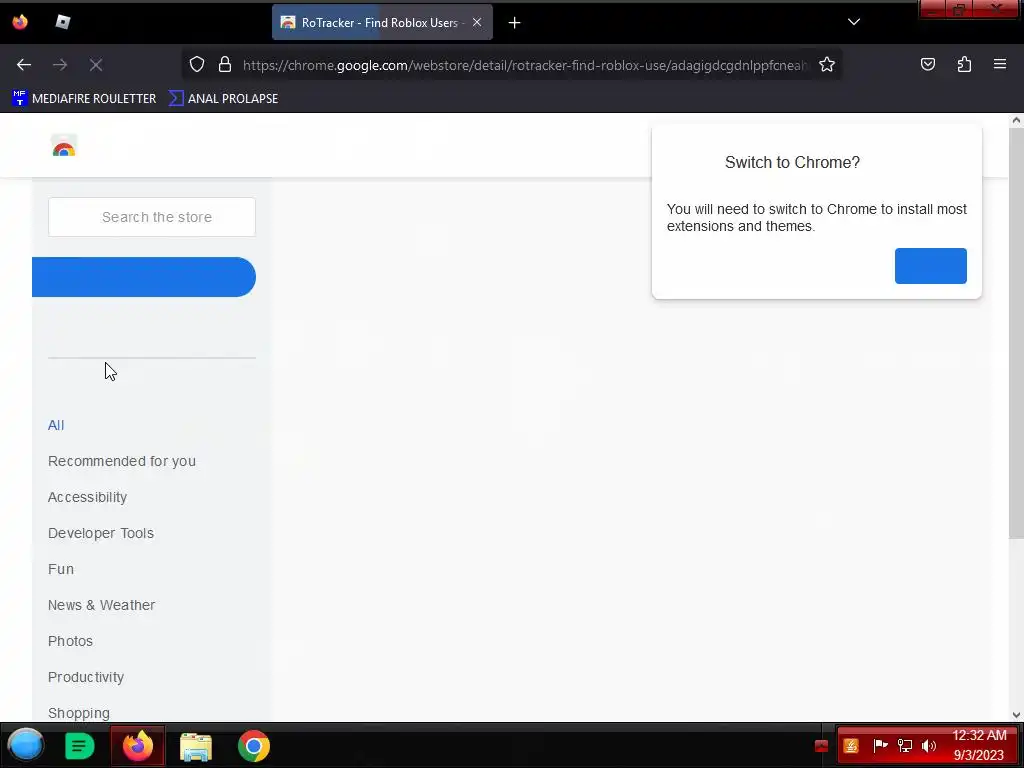Click the Action Center flag tray icon
Viewport: 1024px width, 768px height.
(880, 745)
